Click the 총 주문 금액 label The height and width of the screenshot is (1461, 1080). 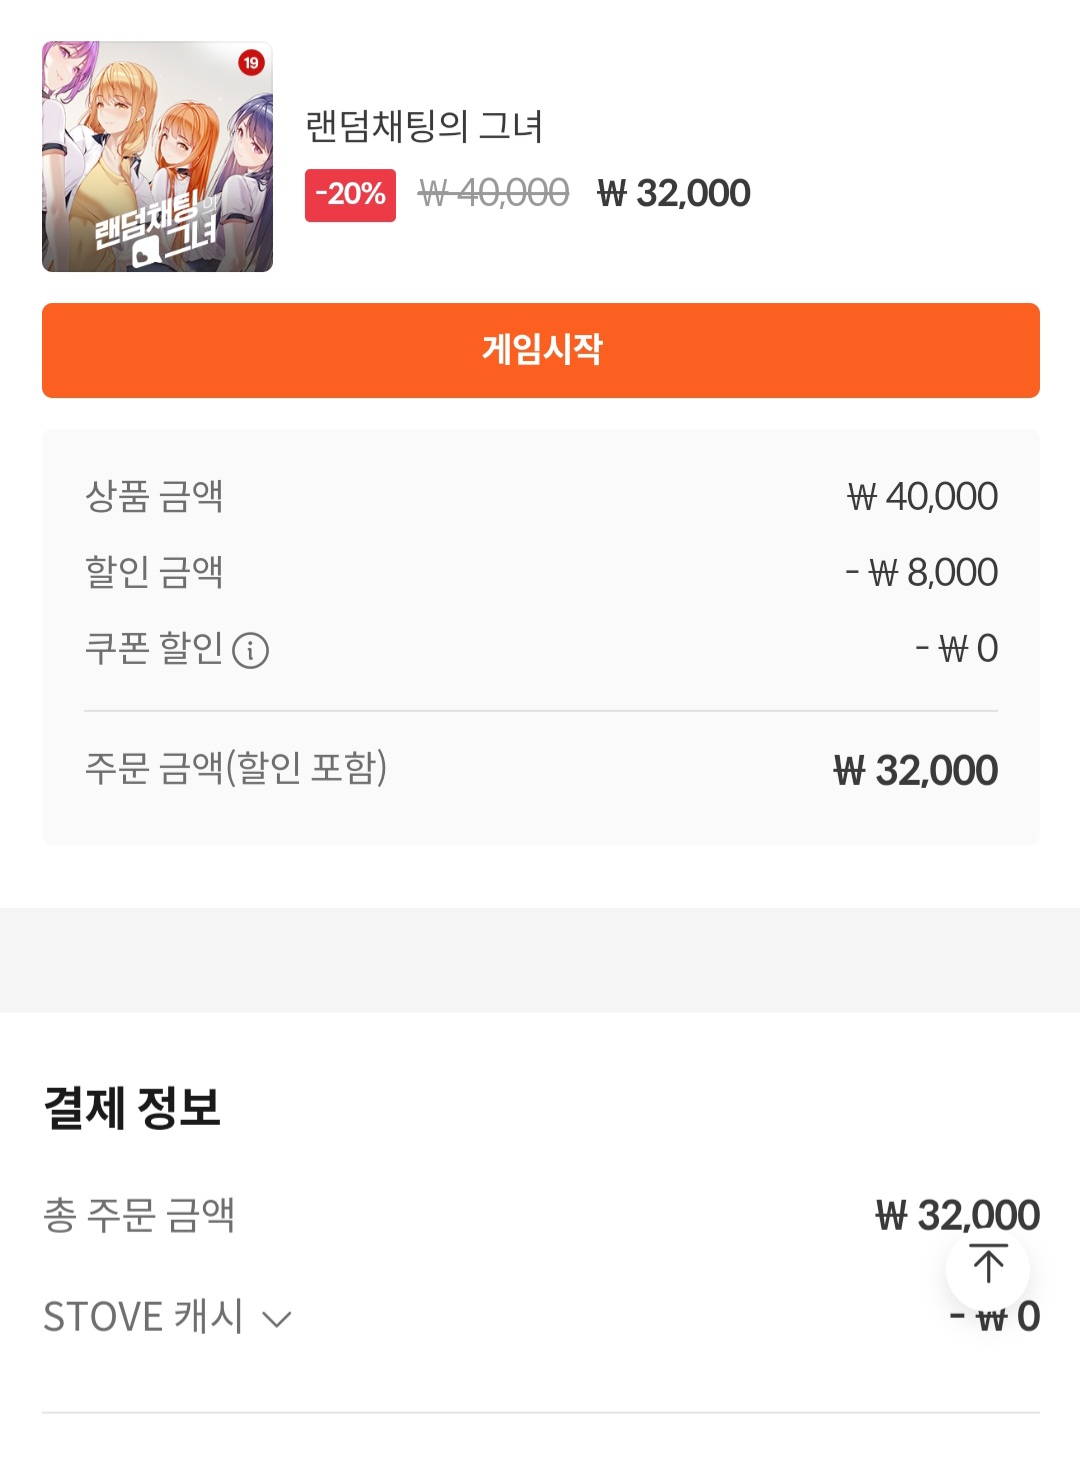pos(139,1215)
